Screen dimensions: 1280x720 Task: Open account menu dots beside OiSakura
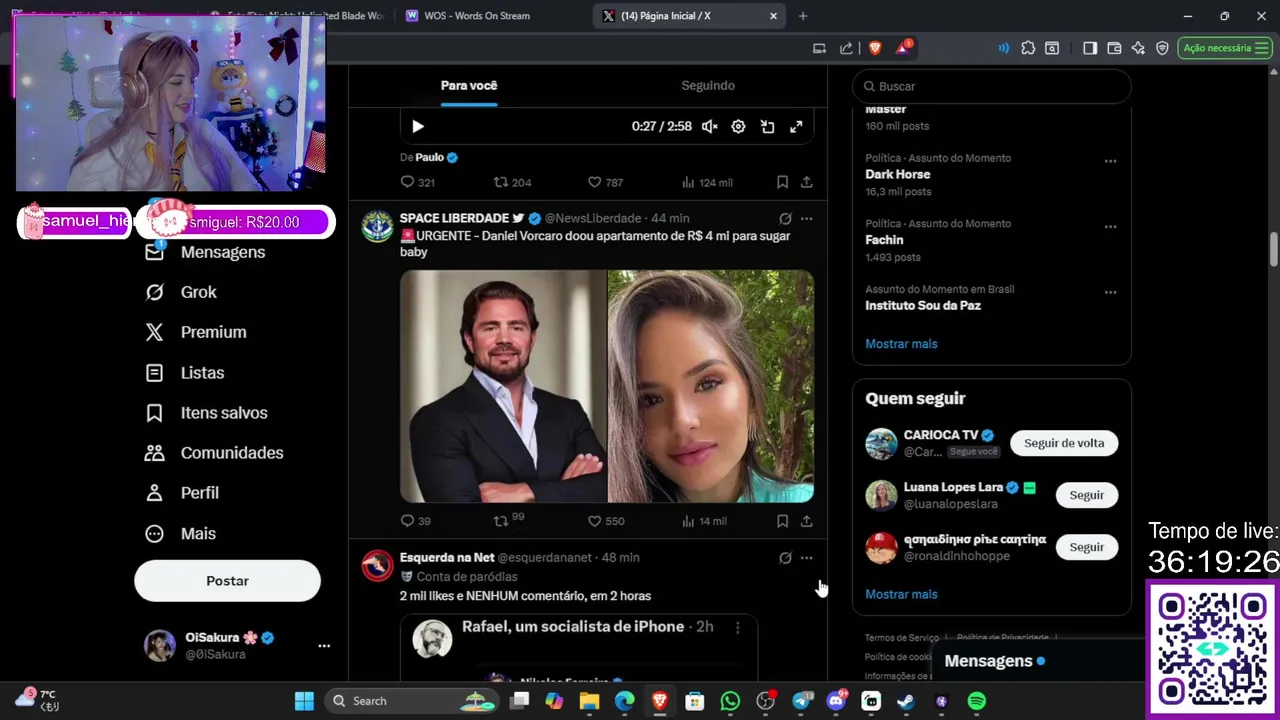(324, 646)
